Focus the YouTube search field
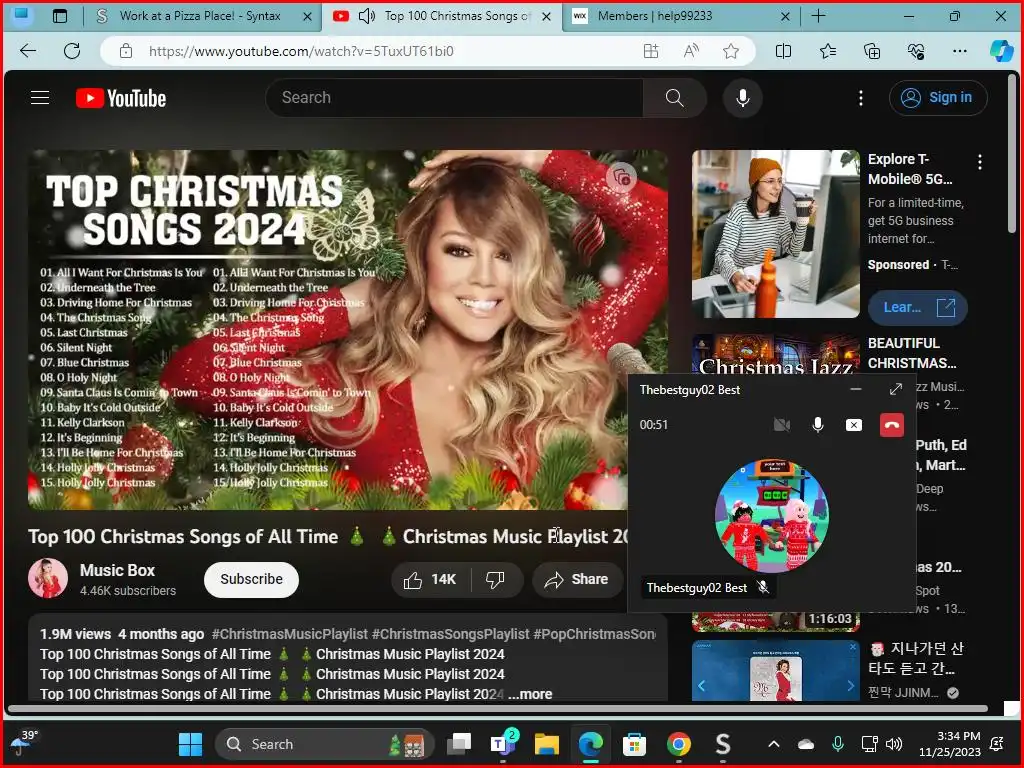This screenshot has width=1024, height=768. (x=455, y=98)
